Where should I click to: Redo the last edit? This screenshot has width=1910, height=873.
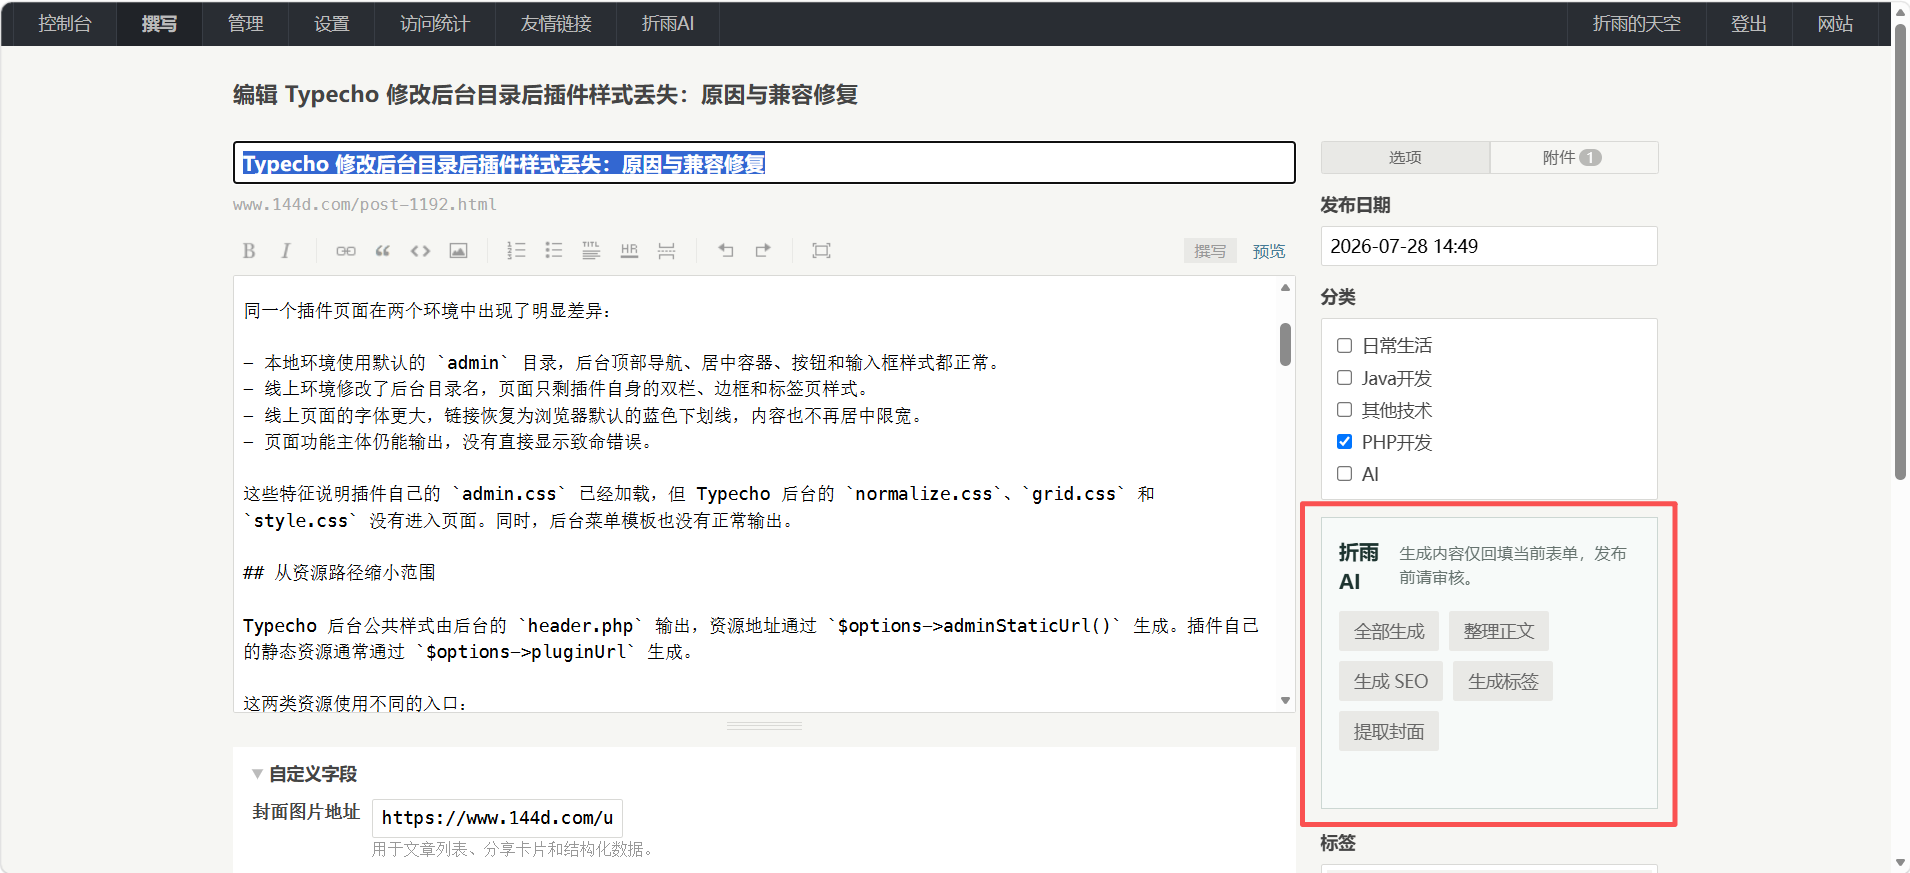(763, 251)
